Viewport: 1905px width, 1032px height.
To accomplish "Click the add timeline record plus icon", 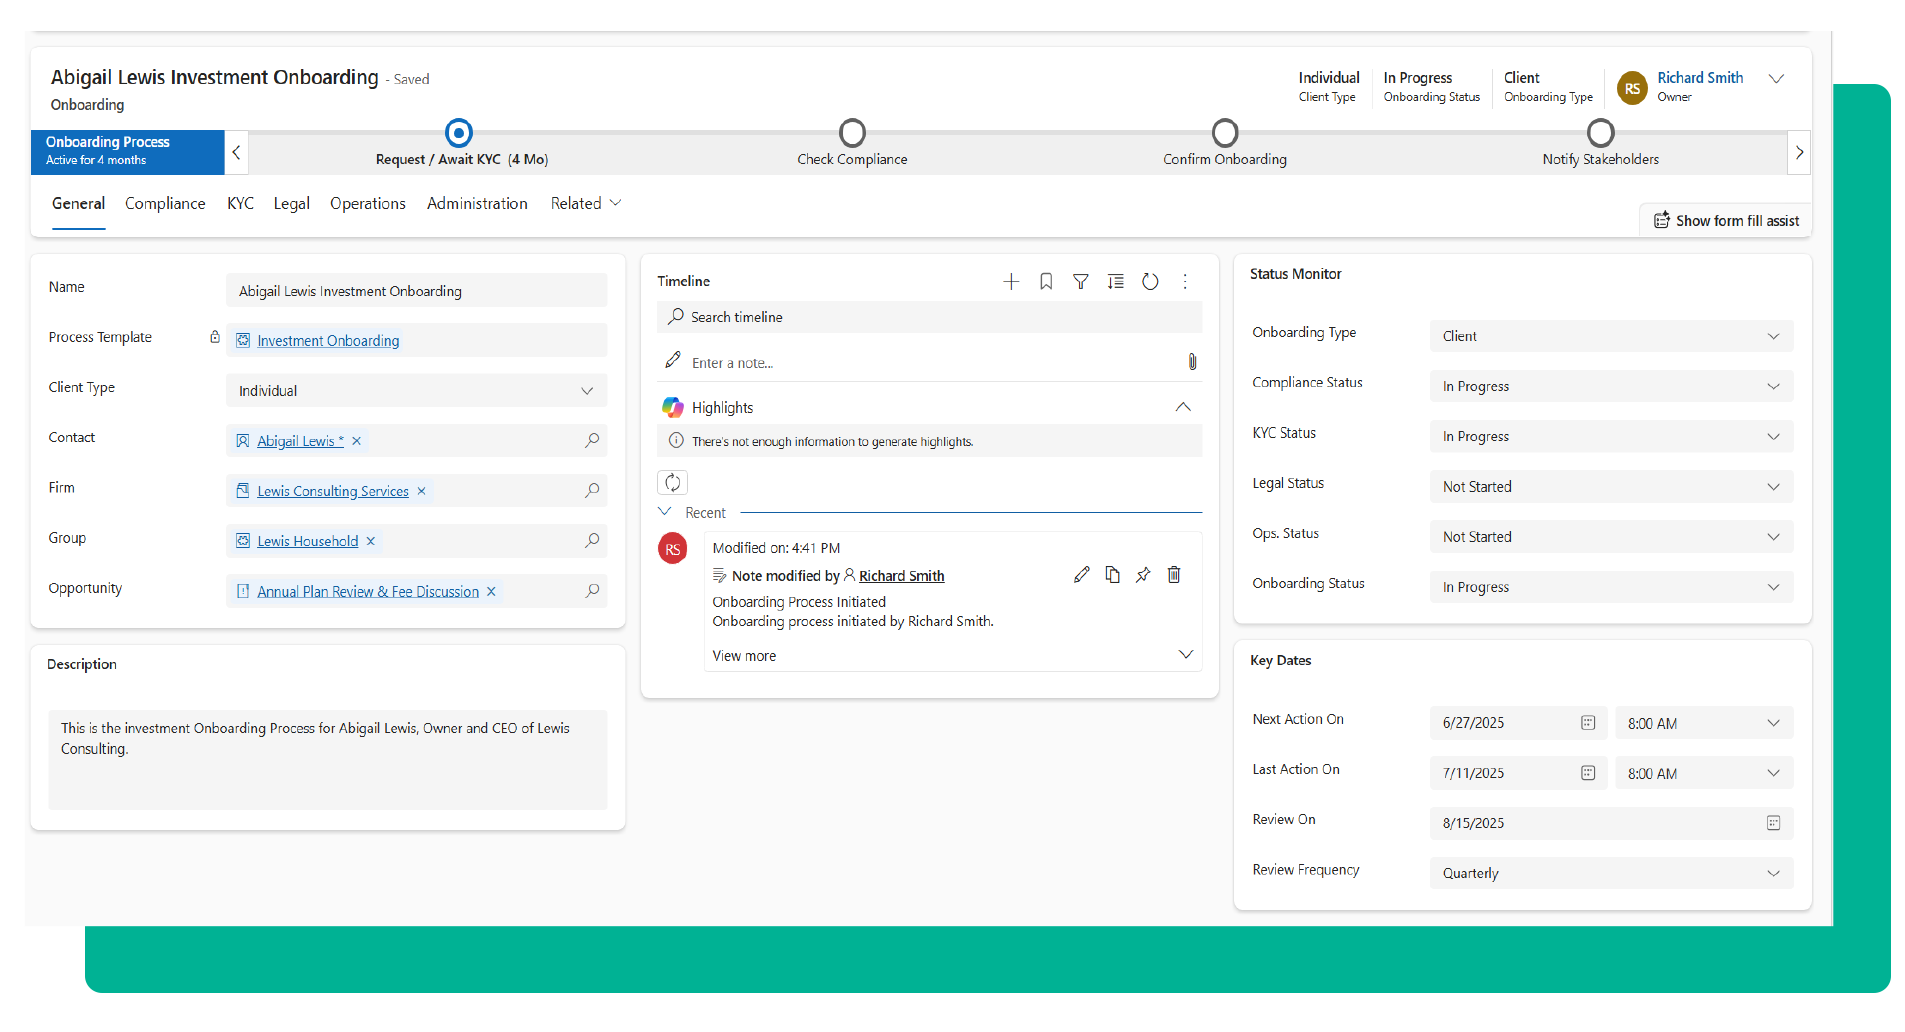I will click(1011, 282).
